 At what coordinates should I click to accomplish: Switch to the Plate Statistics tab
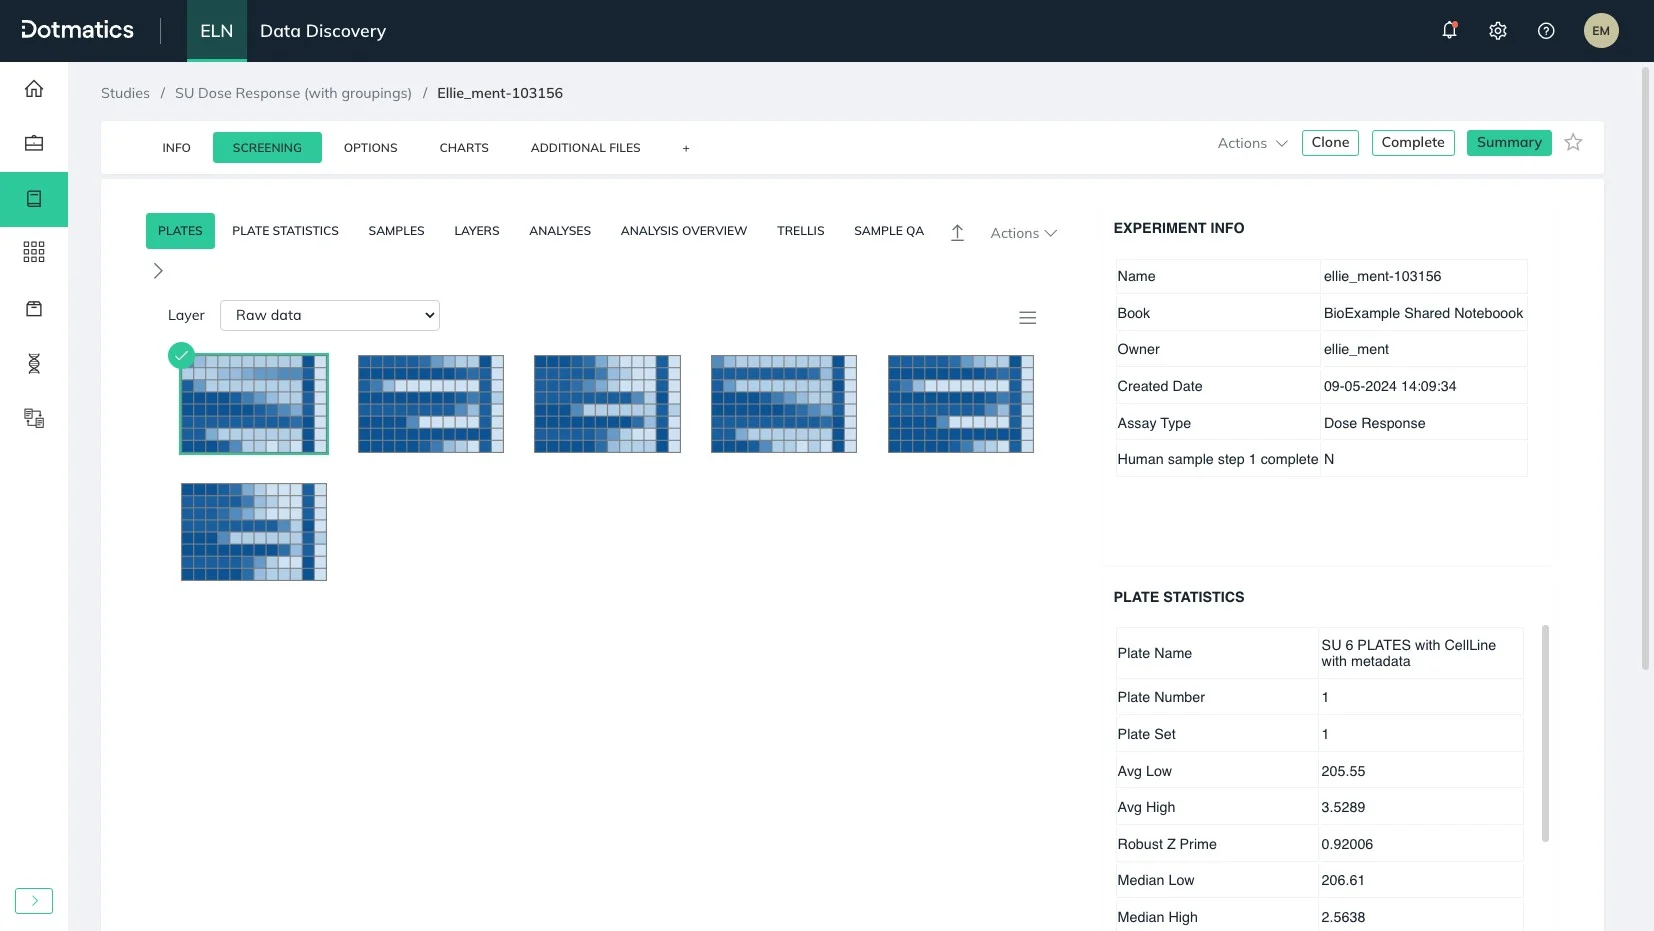[x=285, y=230]
